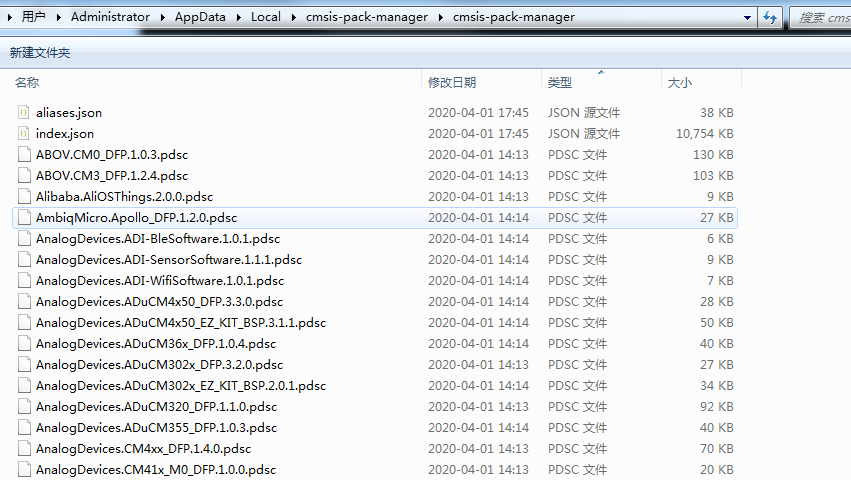Select the file name aliases.json
851x480 pixels.
click(69, 112)
